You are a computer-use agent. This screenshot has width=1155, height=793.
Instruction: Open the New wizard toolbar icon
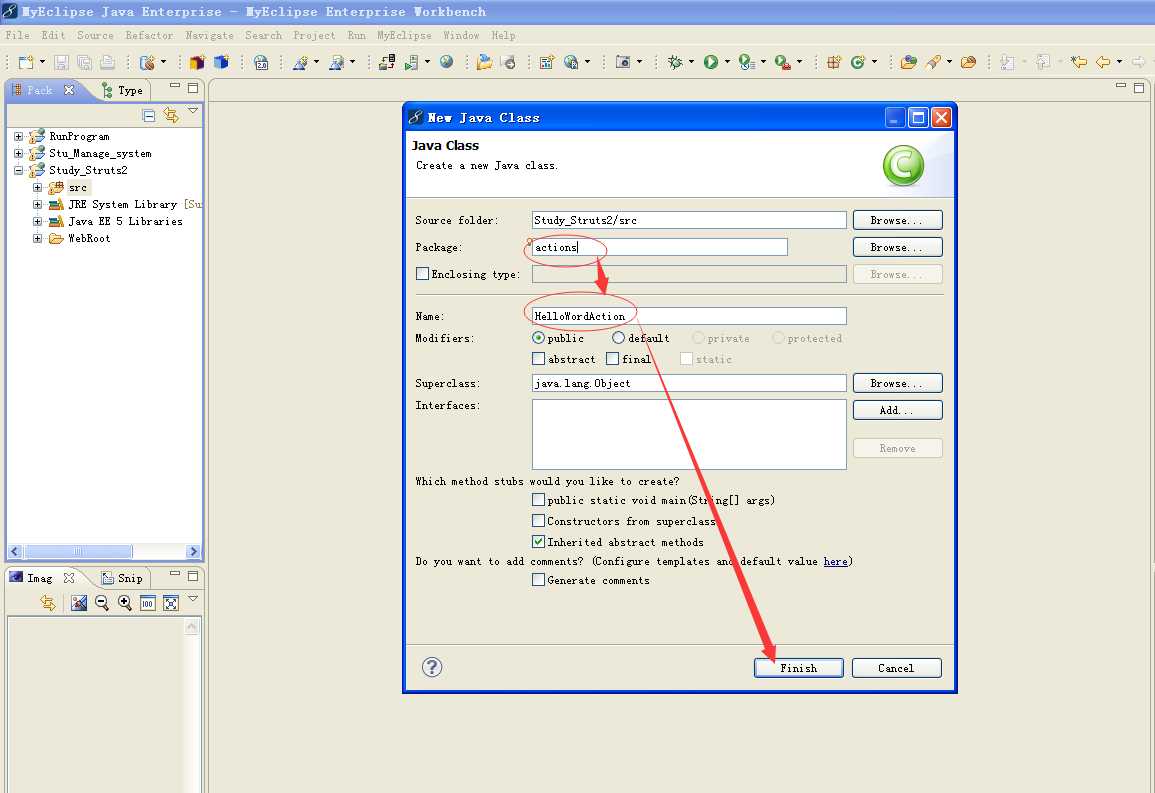[x=26, y=63]
